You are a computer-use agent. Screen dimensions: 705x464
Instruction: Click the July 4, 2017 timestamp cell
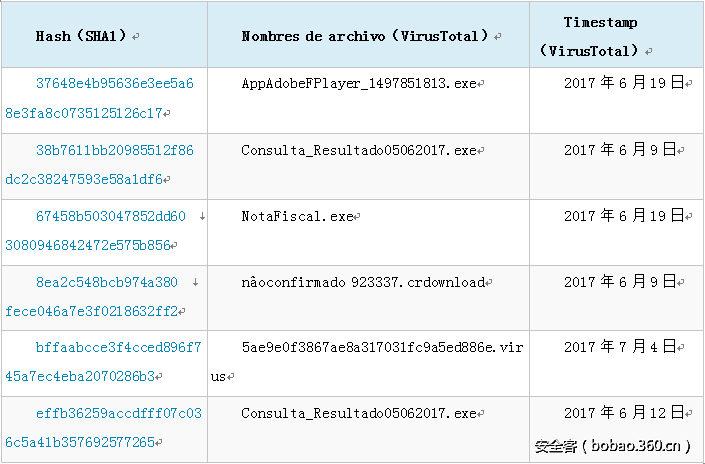623,347
